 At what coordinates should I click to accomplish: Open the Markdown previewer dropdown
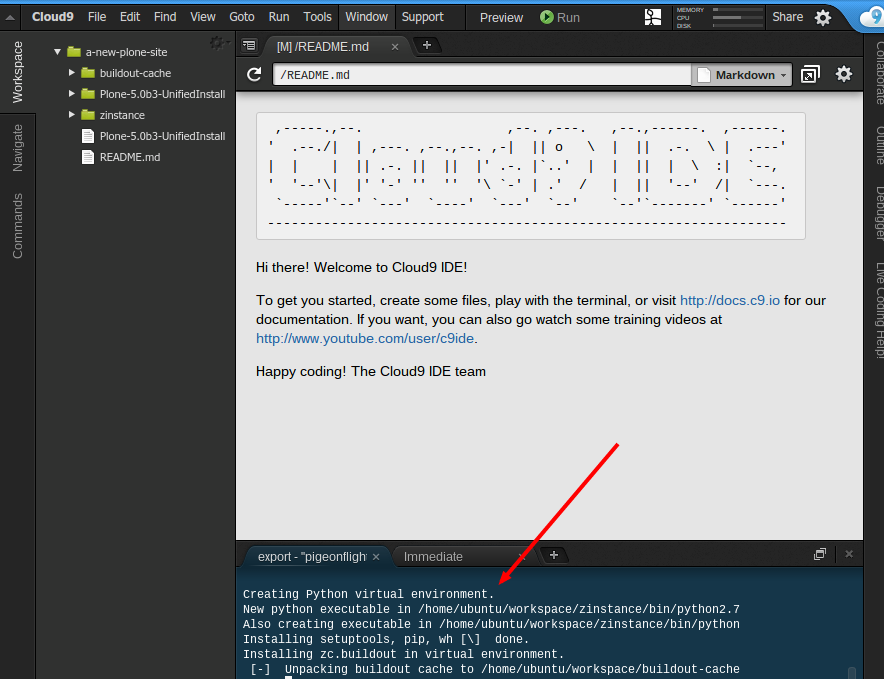(742, 74)
